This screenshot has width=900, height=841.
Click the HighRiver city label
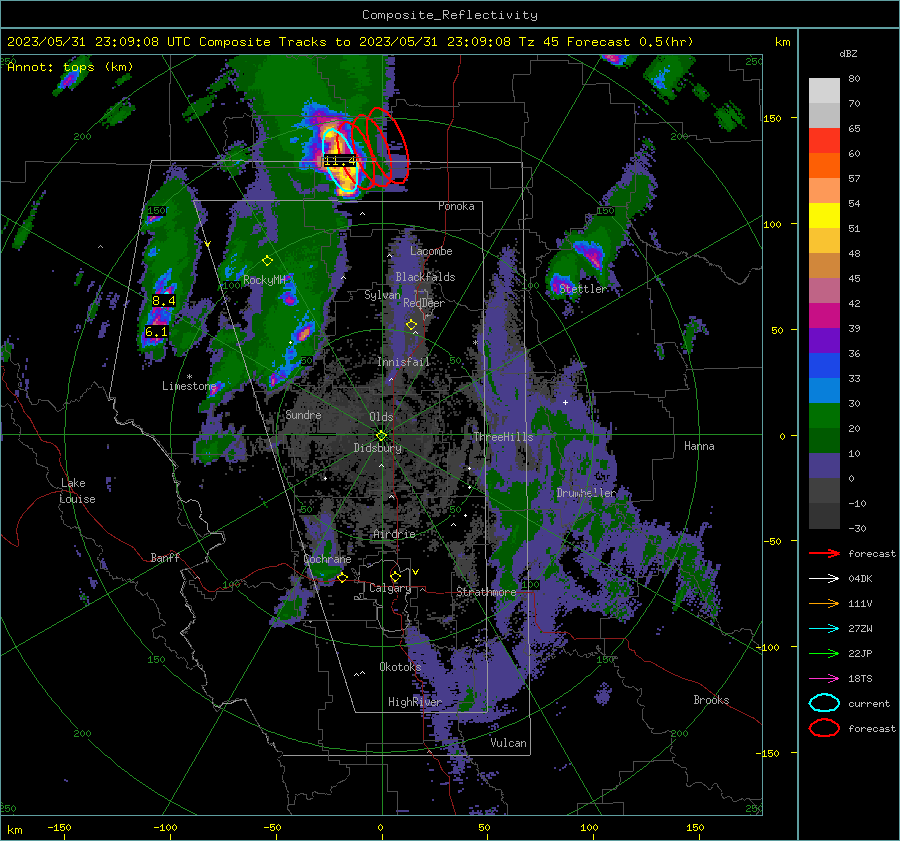point(415,702)
